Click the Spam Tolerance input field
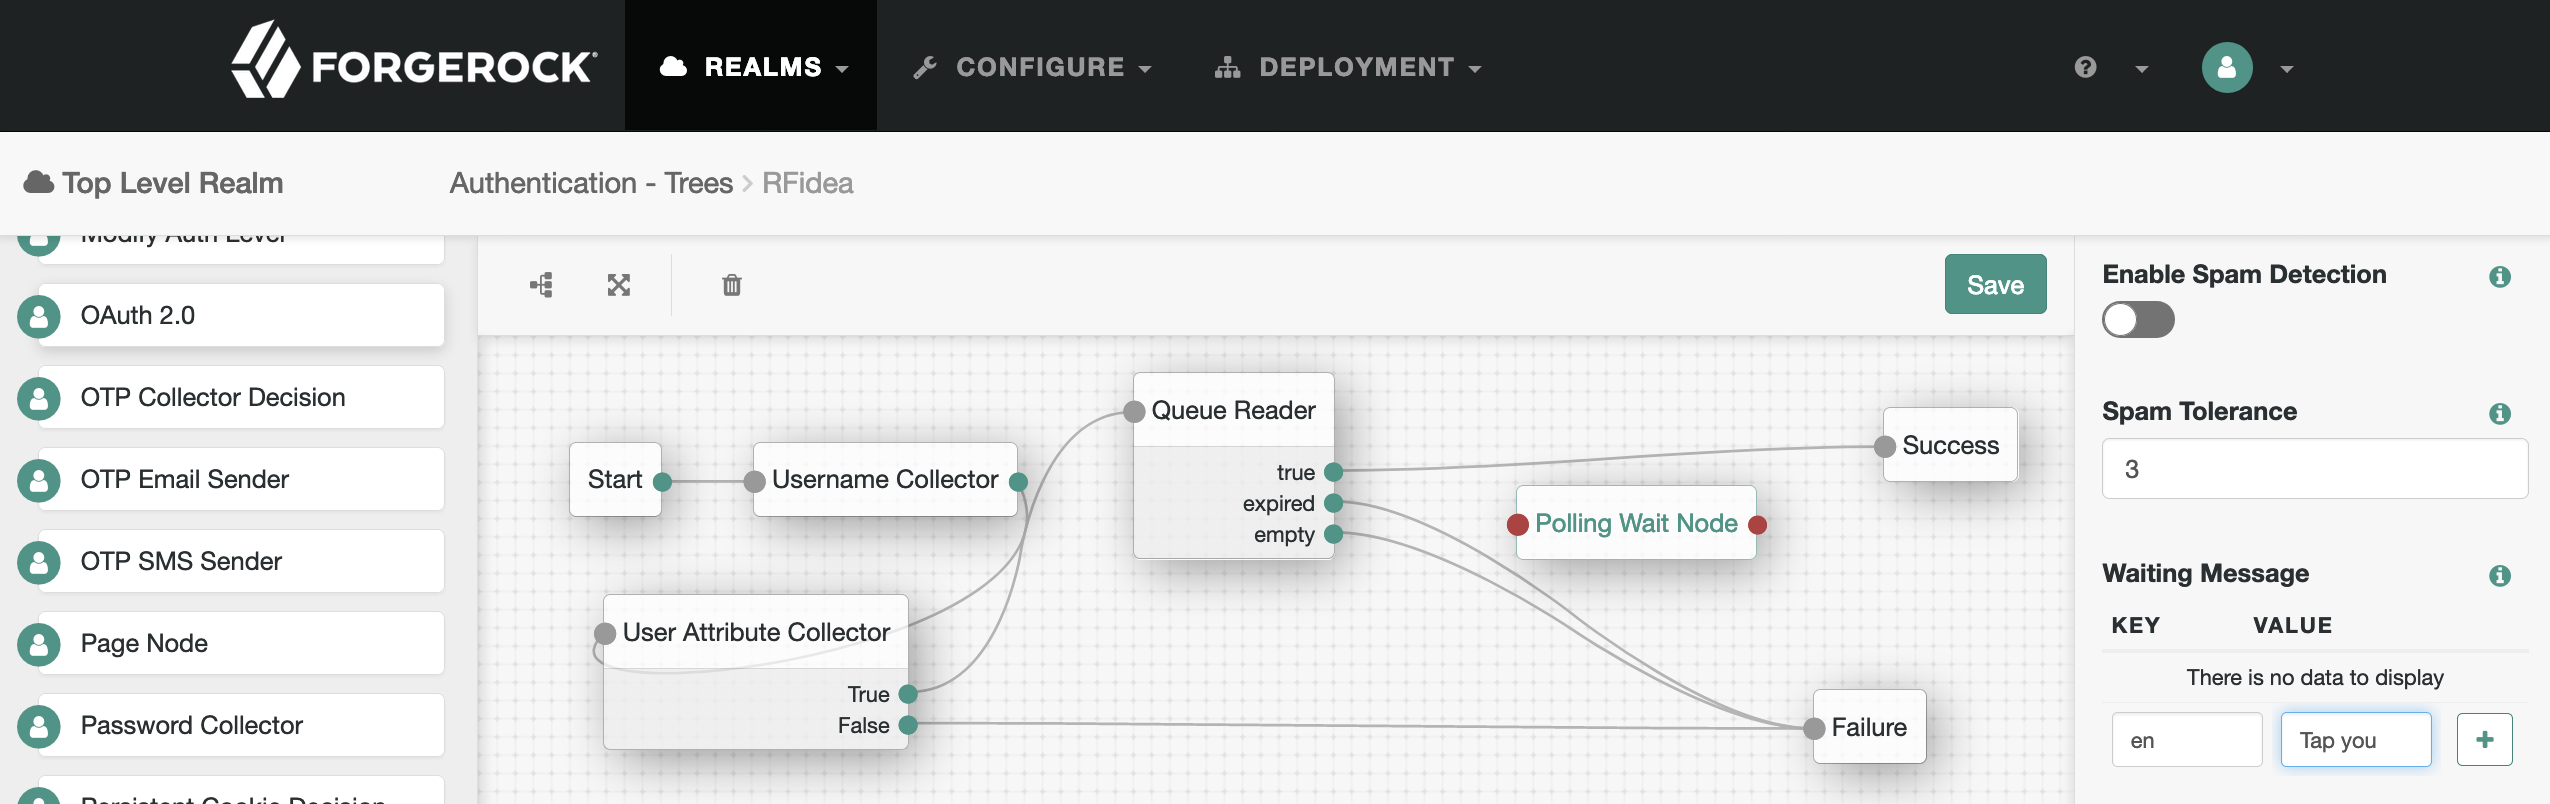 (2314, 469)
